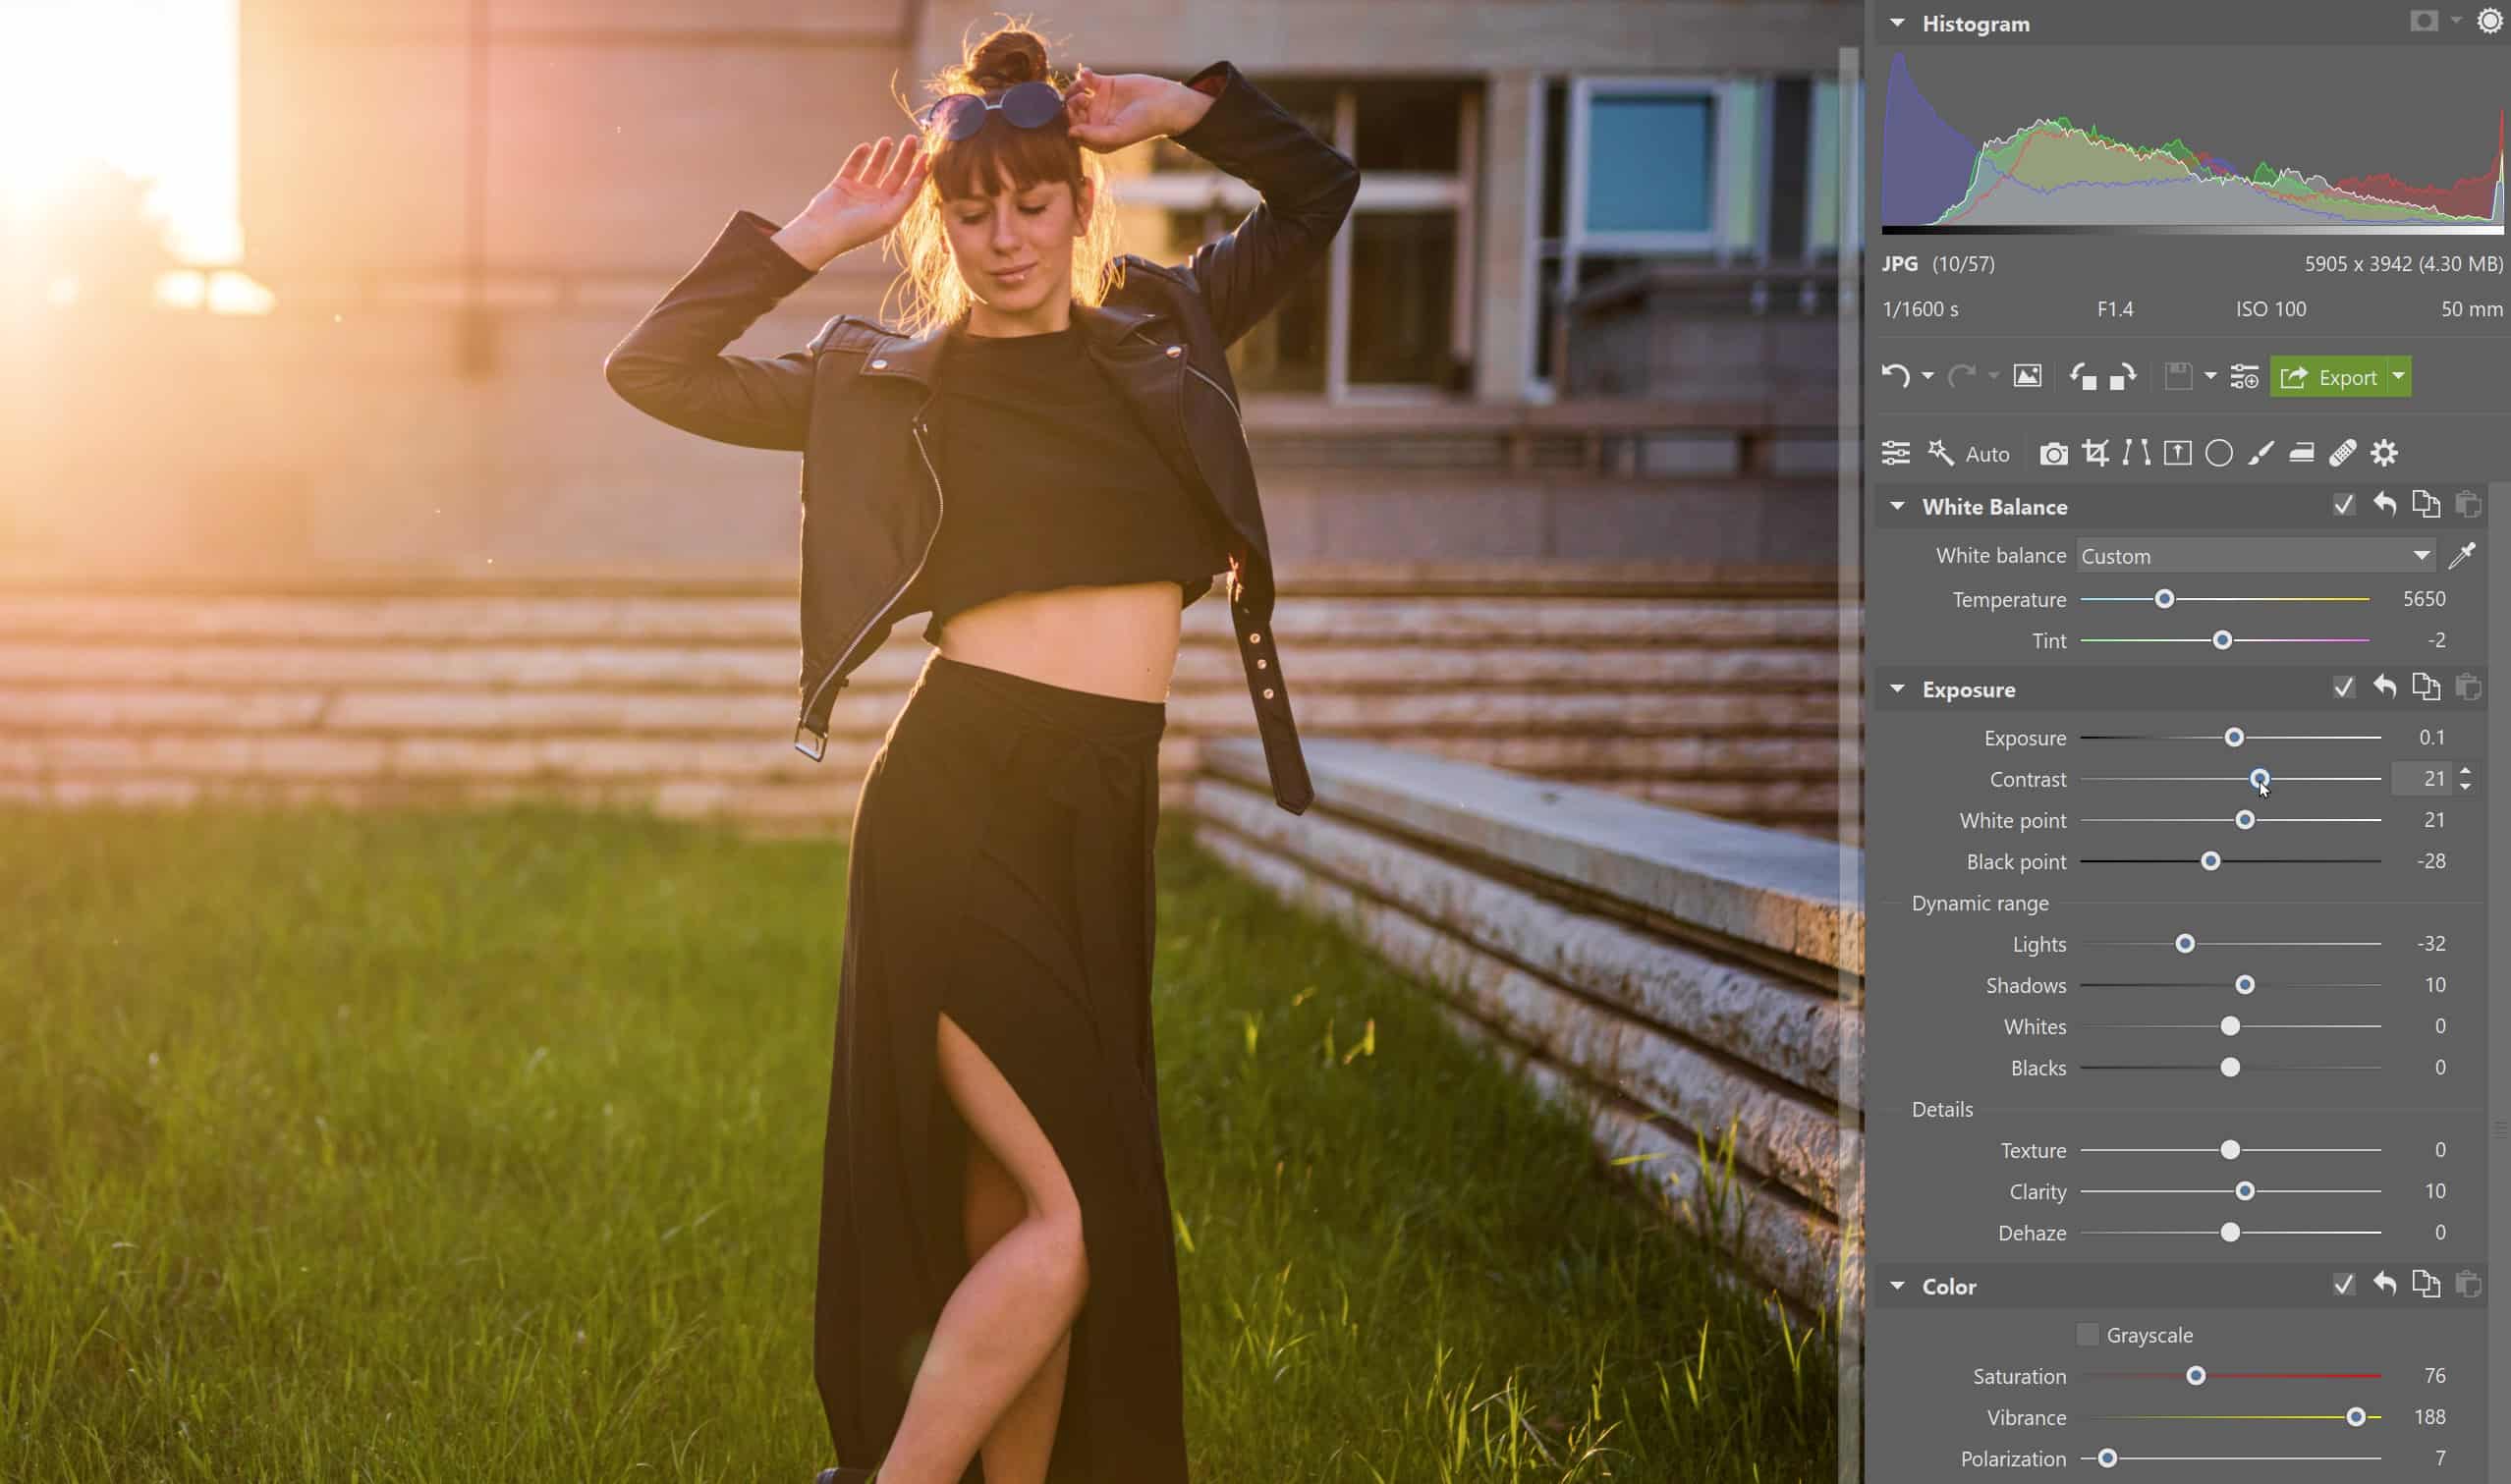Copy the Exposure settings

click(2425, 688)
